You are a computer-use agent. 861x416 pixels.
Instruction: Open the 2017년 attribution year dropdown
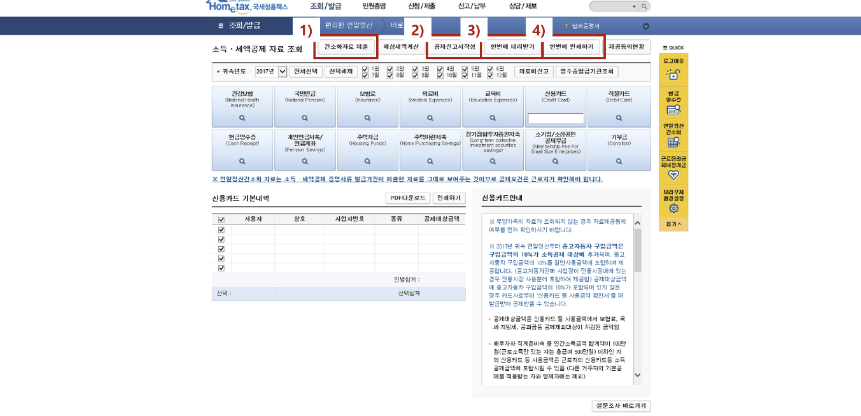tap(271, 71)
